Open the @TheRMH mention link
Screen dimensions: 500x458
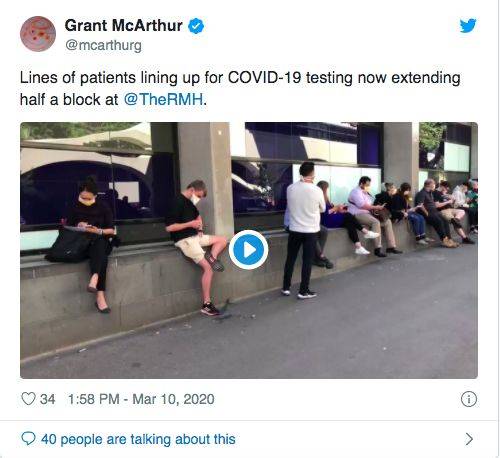pos(163,99)
